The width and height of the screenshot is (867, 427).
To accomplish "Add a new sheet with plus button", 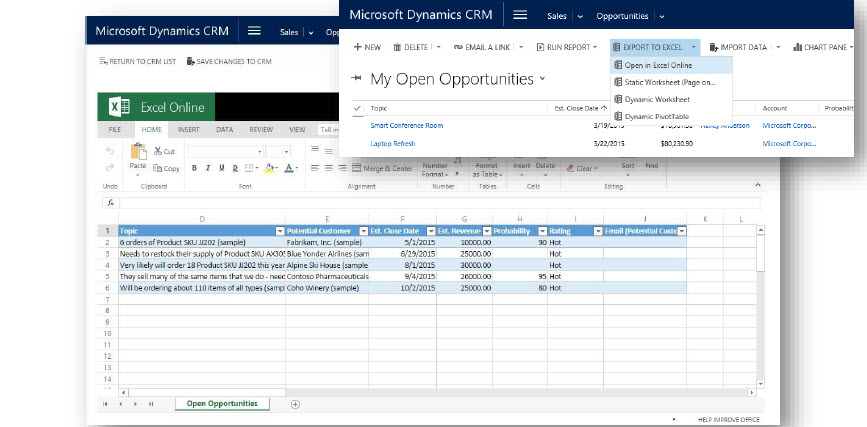I will [x=295, y=404].
